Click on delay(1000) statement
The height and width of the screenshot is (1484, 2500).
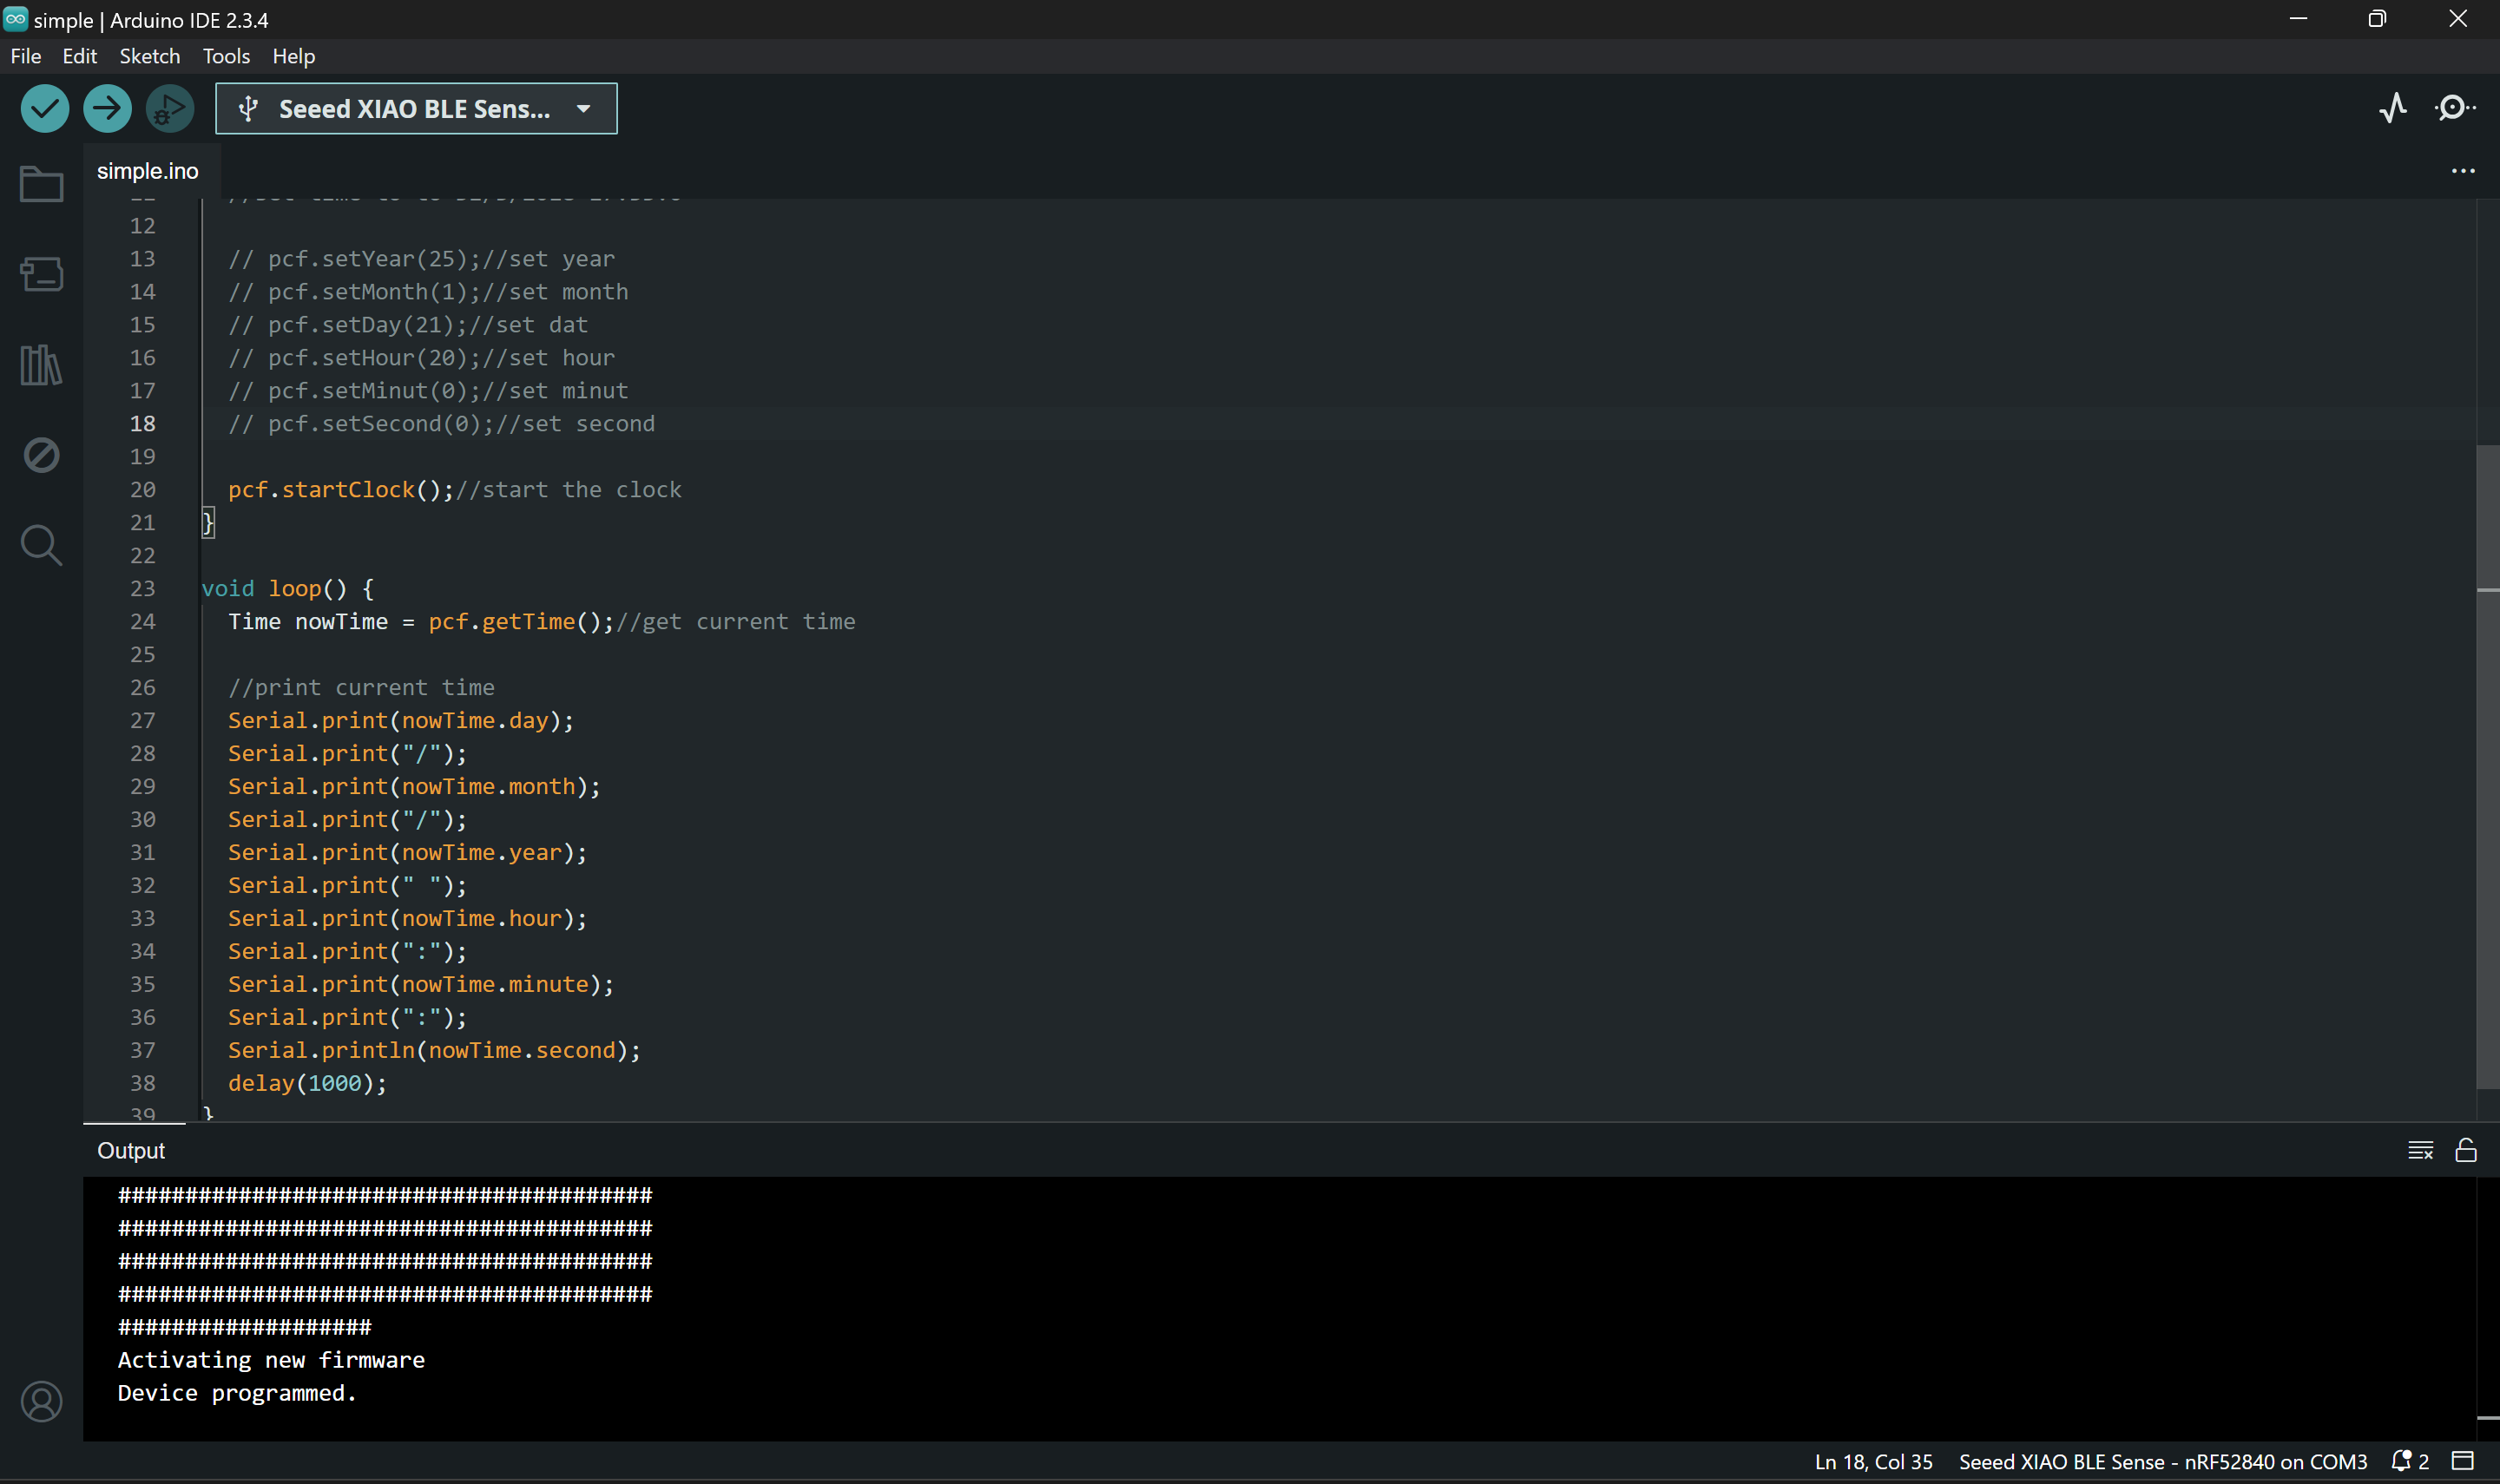pos(307,1083)
